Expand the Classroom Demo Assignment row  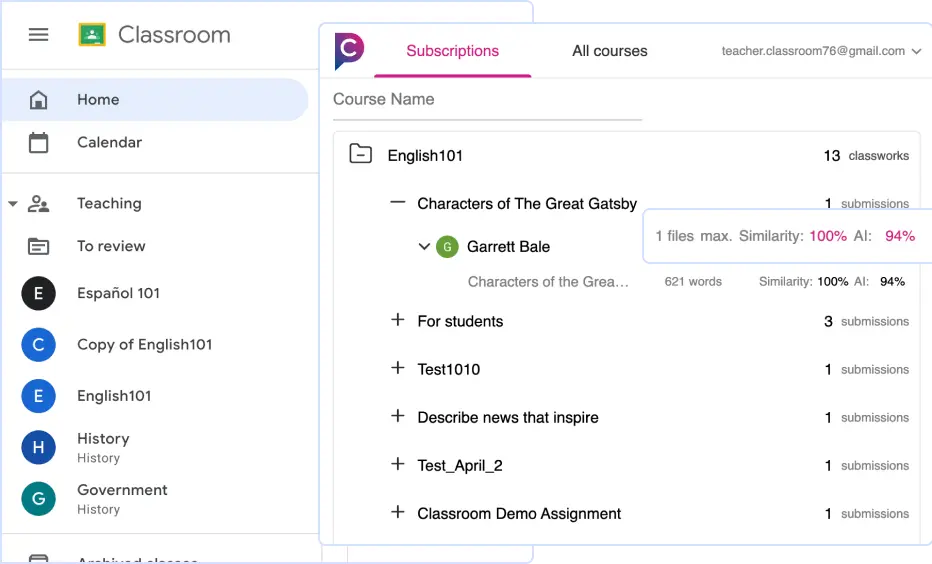398,512
